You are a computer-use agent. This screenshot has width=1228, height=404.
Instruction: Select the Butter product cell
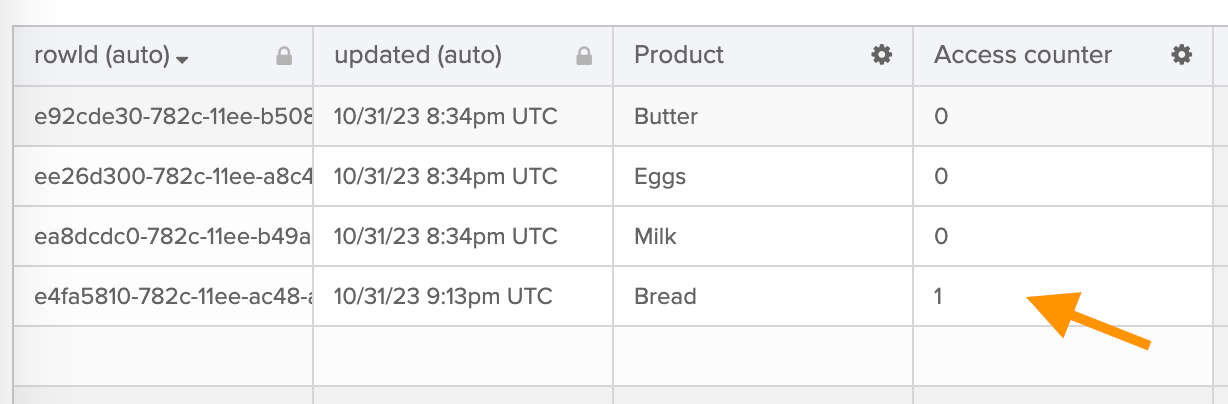pyautogui.click(x=666, y=116)
